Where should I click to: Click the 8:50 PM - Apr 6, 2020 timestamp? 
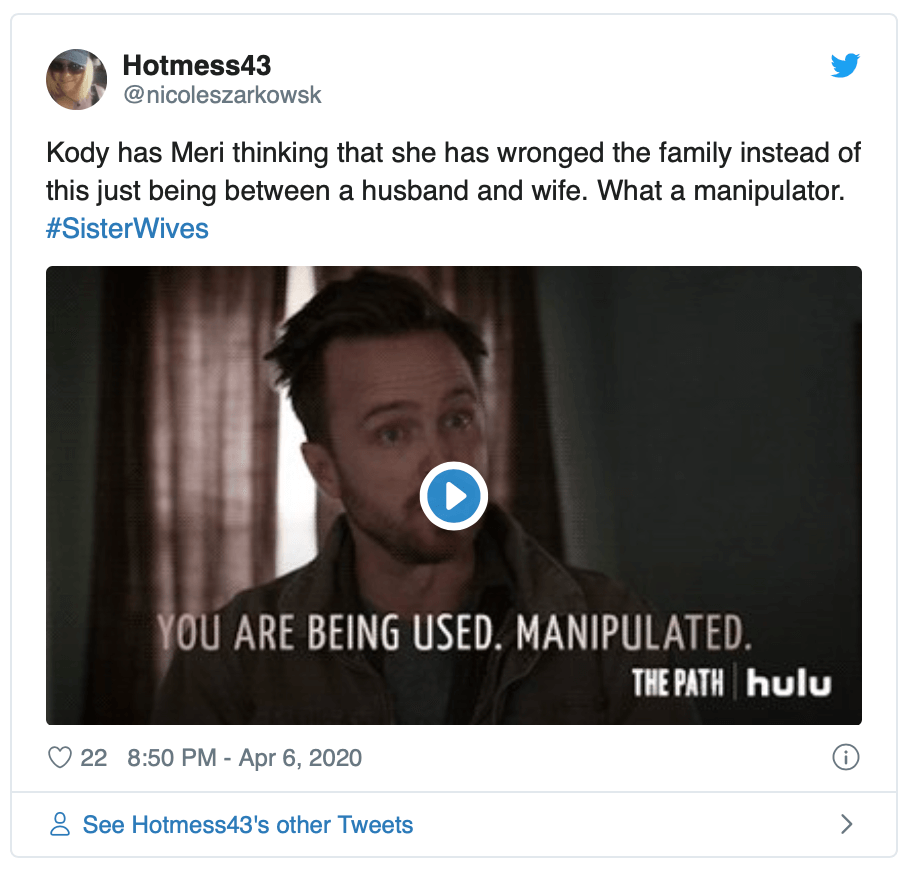coord(245,758)
